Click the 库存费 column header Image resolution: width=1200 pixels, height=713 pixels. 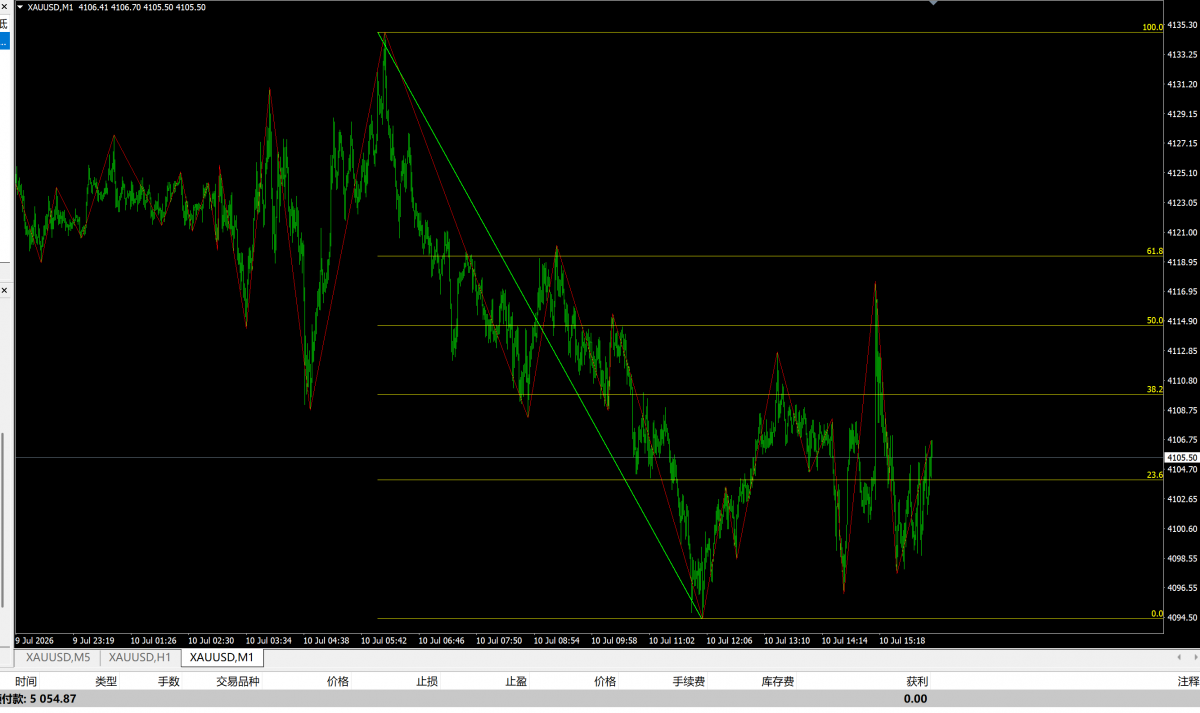[x=778, y=682]
